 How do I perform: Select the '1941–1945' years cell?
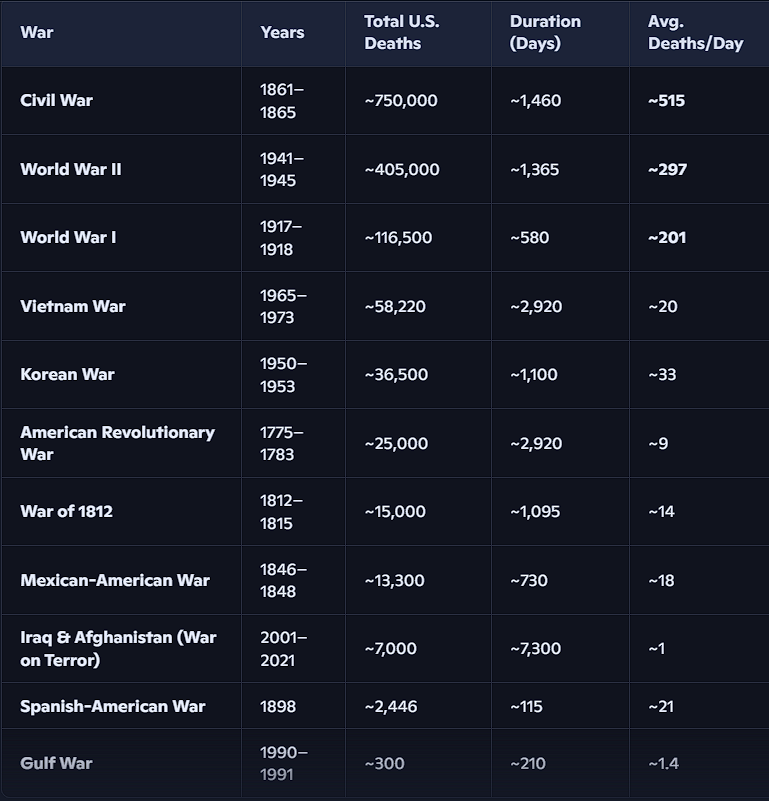[282, 169]
